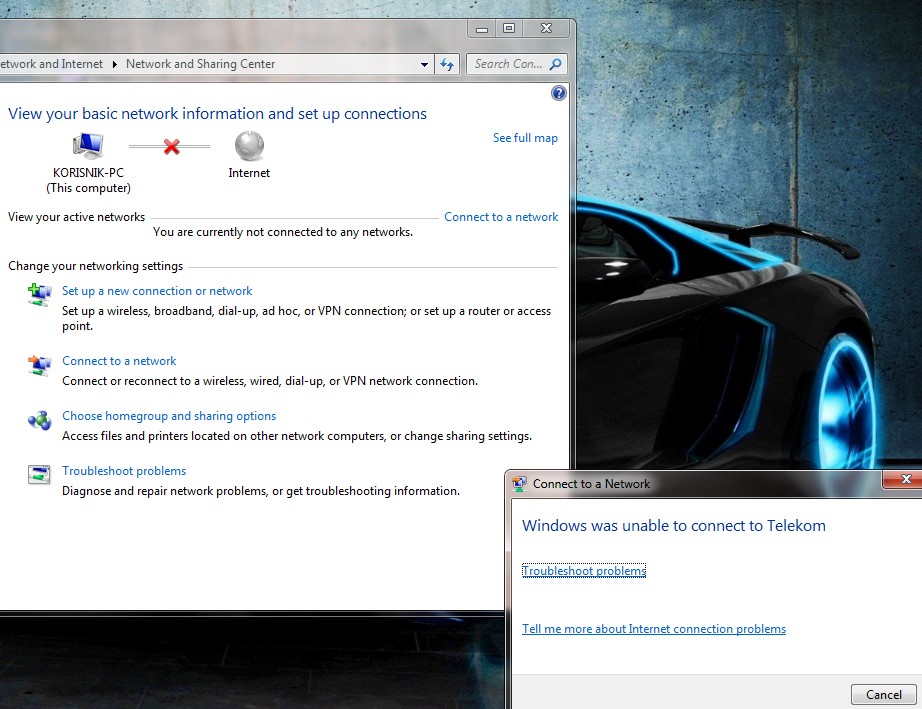
Task: Click the Choose homegroup icon
Action: coord(39,420)
